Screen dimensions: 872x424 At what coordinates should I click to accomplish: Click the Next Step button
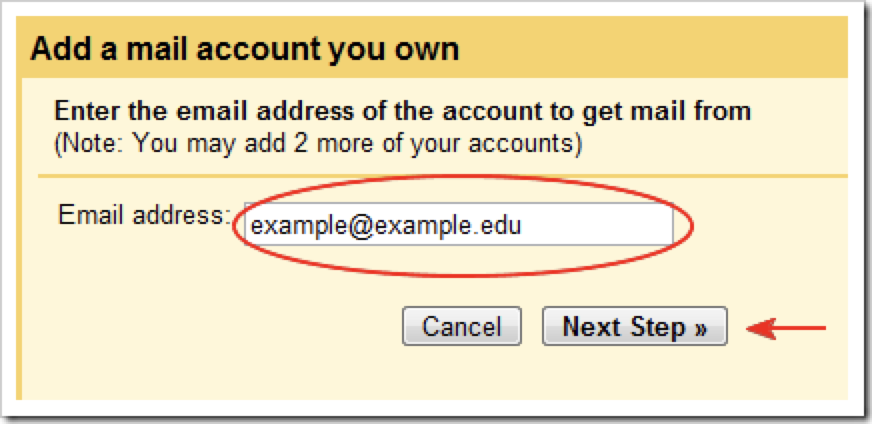coord(634,327)
